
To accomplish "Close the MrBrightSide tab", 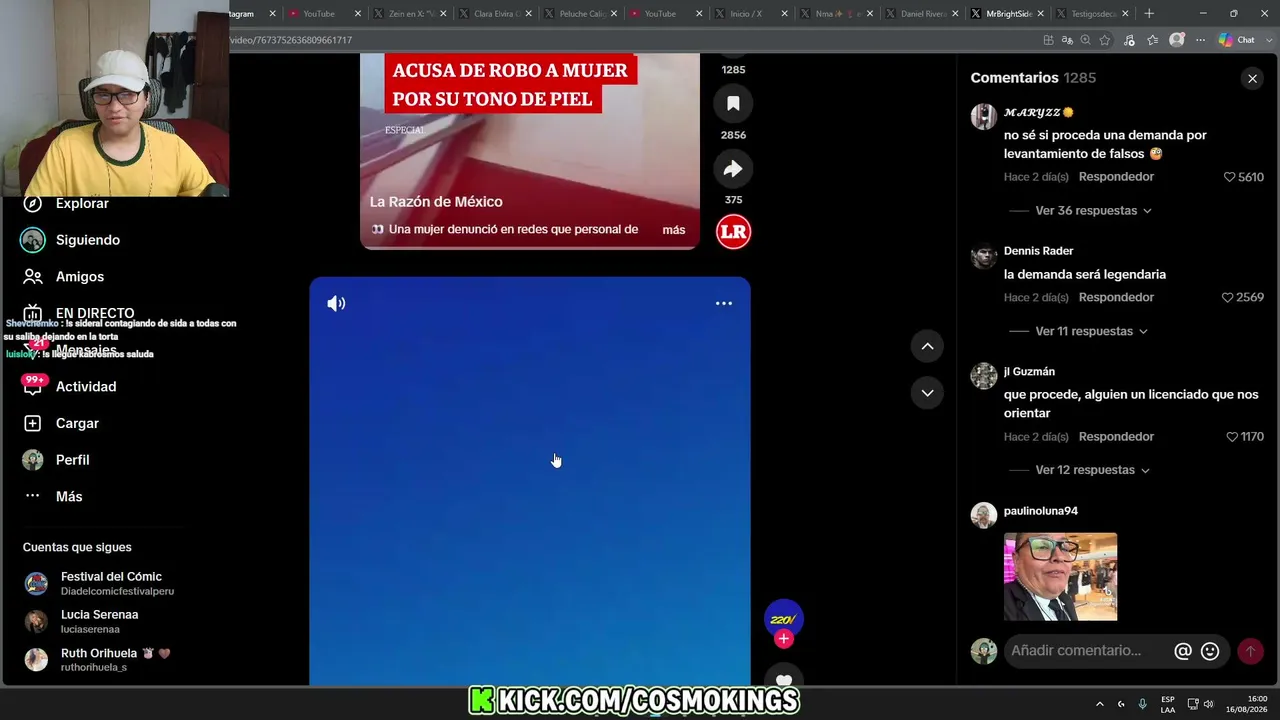I will click(1041, 14).
